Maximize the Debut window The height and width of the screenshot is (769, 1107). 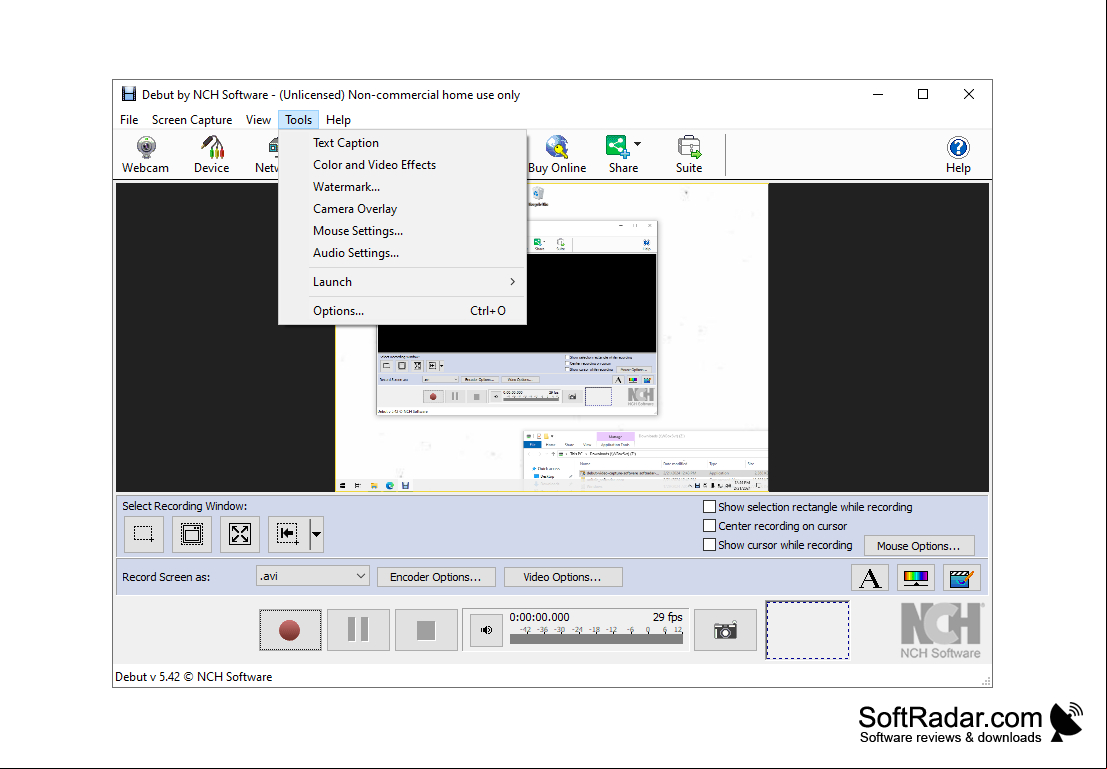(x=923, y=94)
